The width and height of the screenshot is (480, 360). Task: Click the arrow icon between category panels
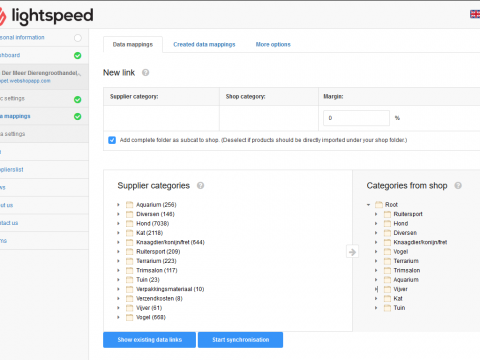(x=352, y=252)
